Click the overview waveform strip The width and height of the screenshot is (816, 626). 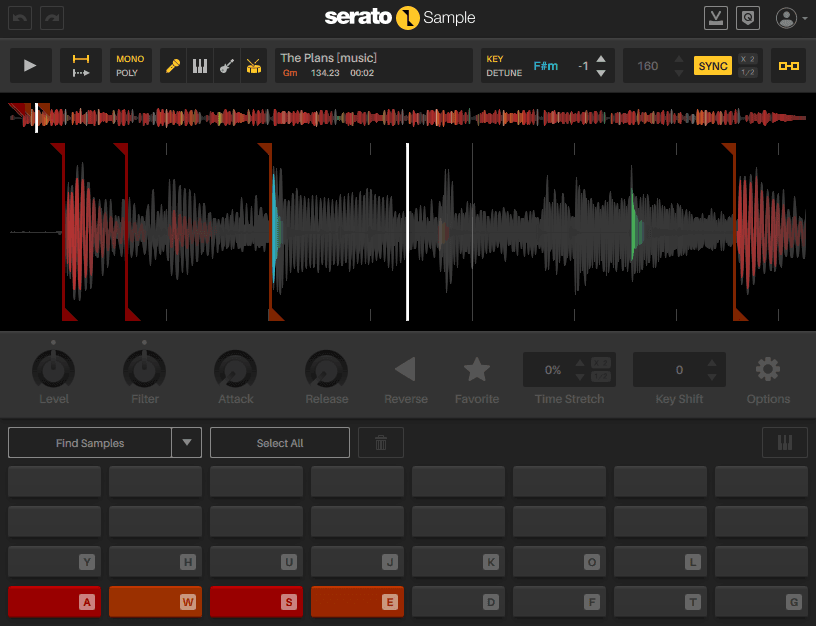[x=407, y=118]
